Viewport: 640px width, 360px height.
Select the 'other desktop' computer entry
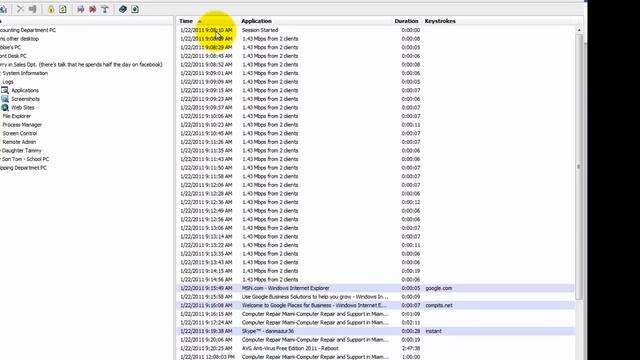[x=20, y=39]
